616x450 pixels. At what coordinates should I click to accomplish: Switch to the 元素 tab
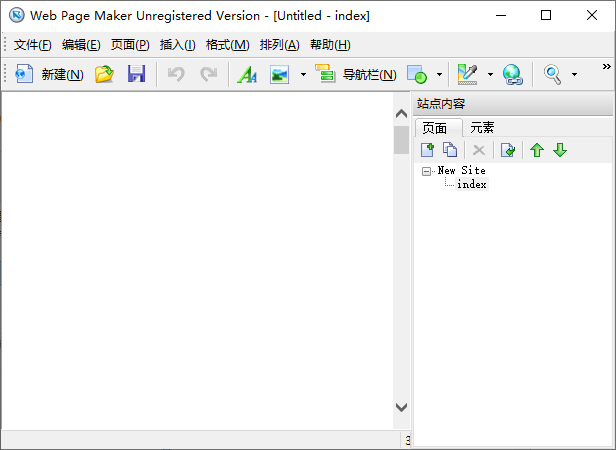(x=482, y=128)
